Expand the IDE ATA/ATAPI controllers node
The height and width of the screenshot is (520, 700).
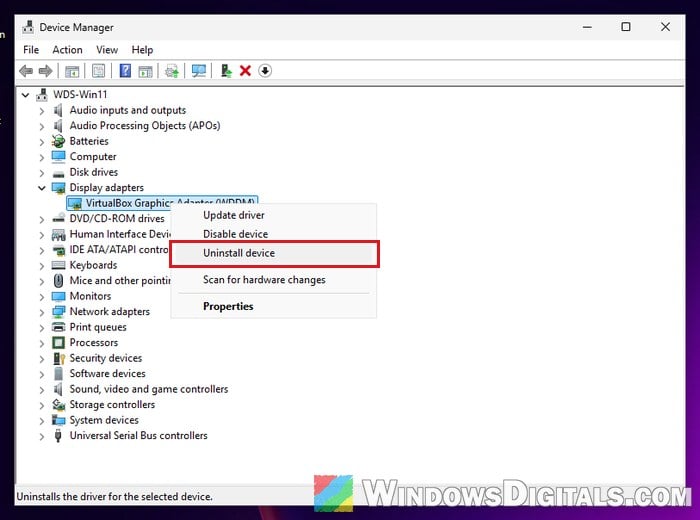(42, 250)
